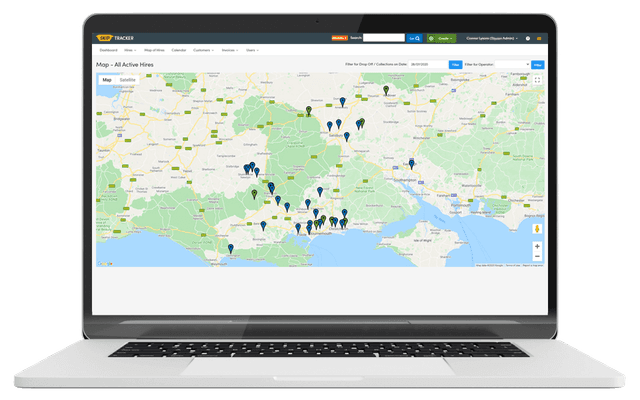This screenshot has width=640, height=400.
Task: Toggle the map fullscreen view icon
Action: coord(537,80)
